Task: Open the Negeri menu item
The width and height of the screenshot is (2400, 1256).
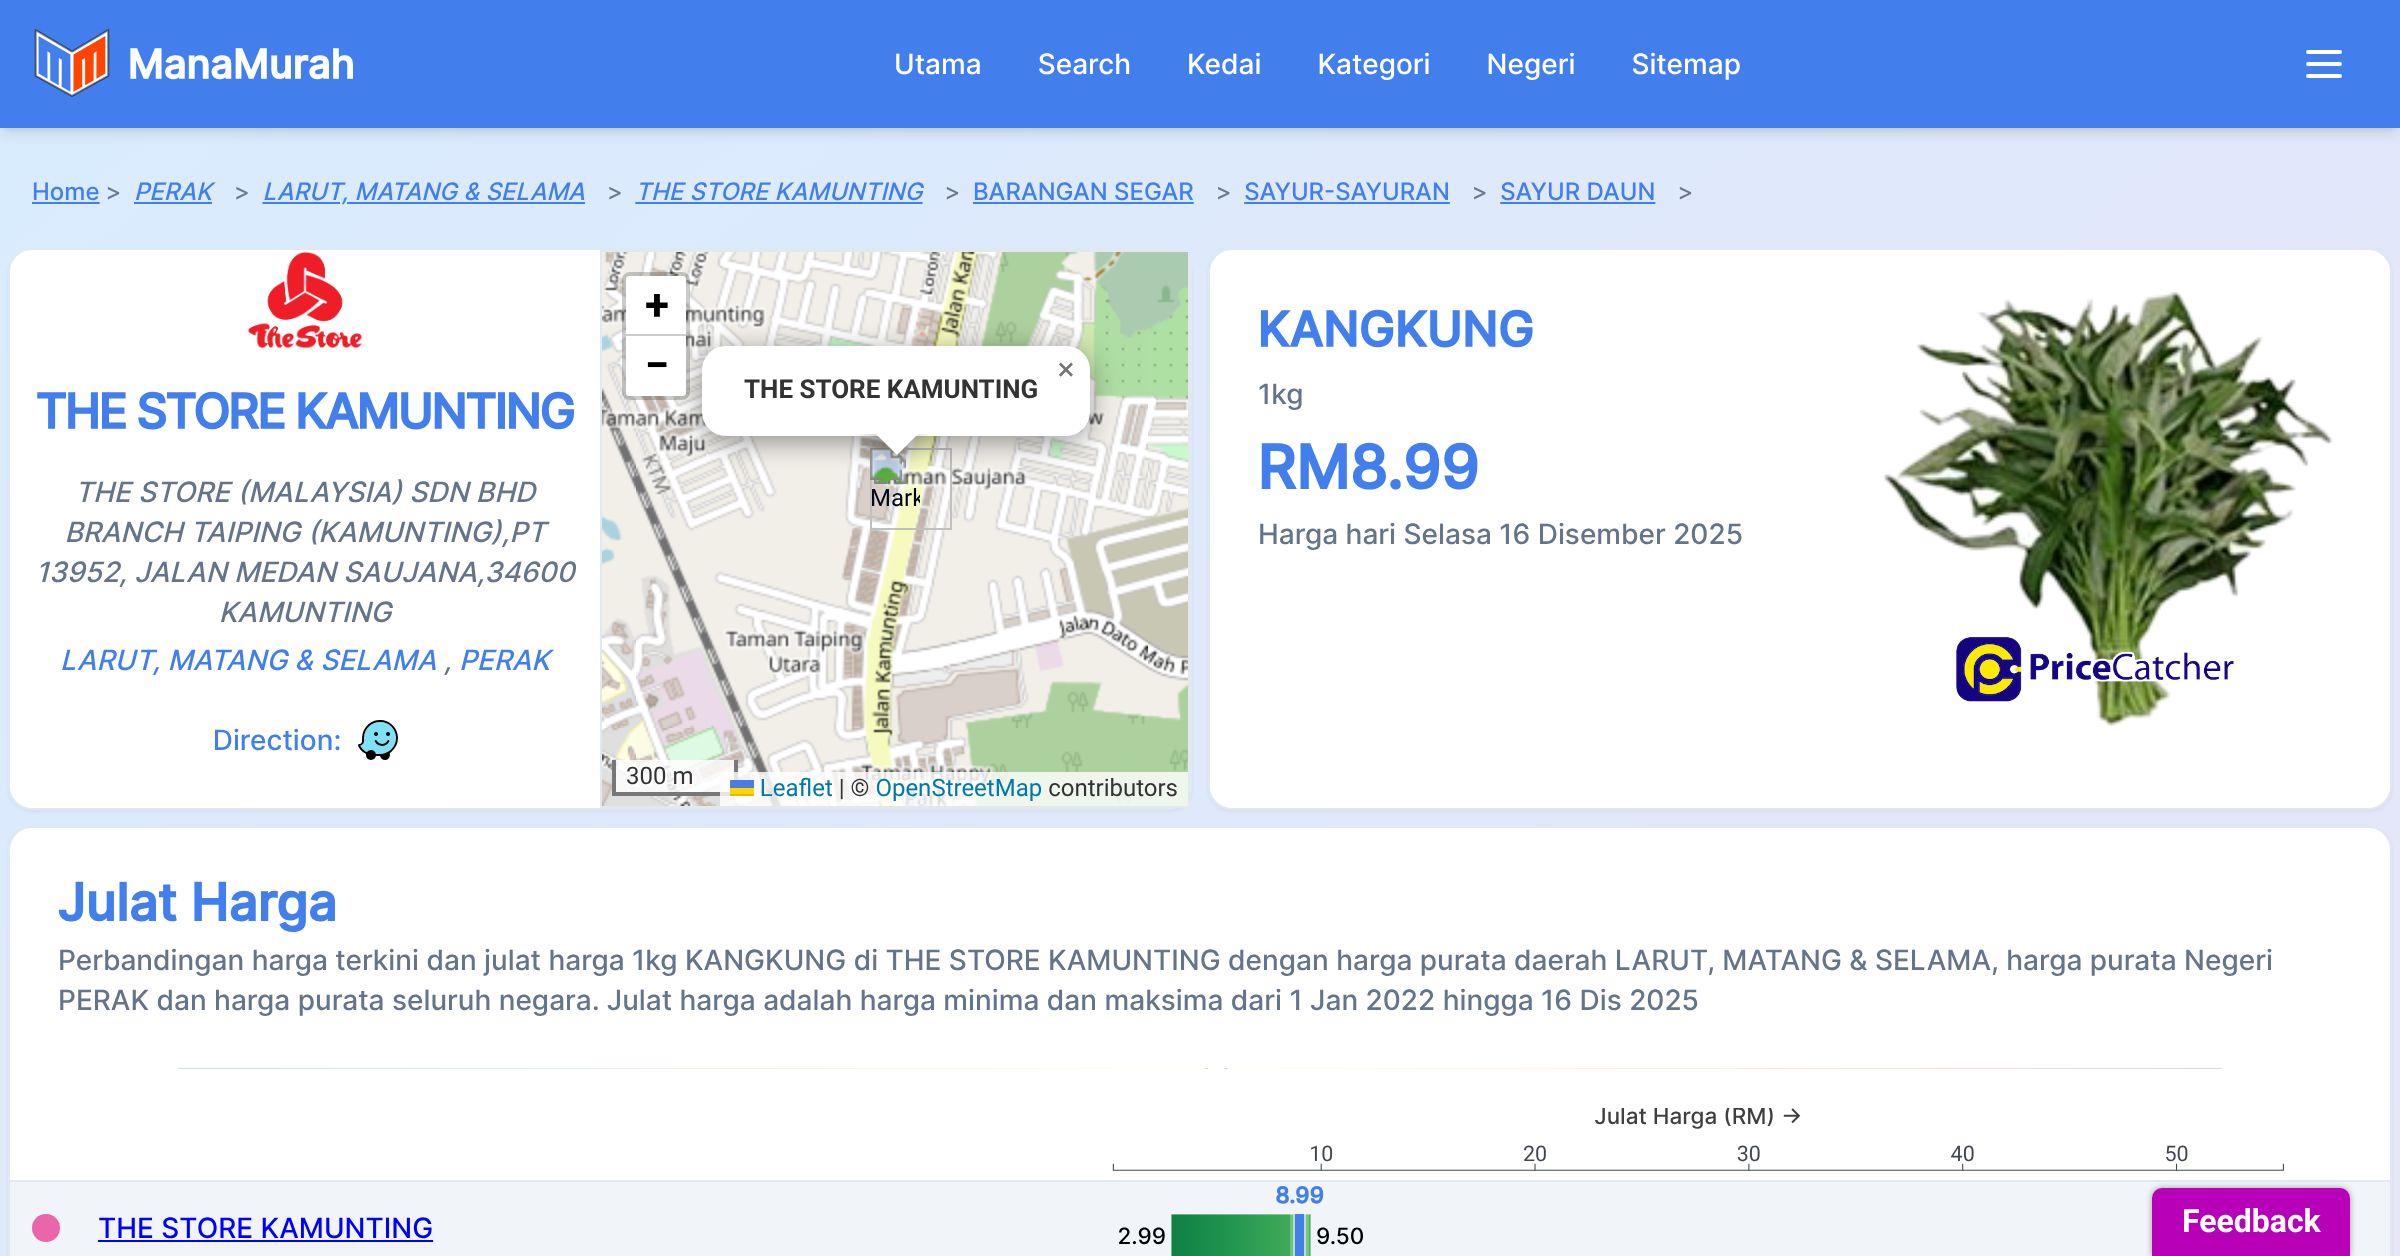Action: (1530, 64)
